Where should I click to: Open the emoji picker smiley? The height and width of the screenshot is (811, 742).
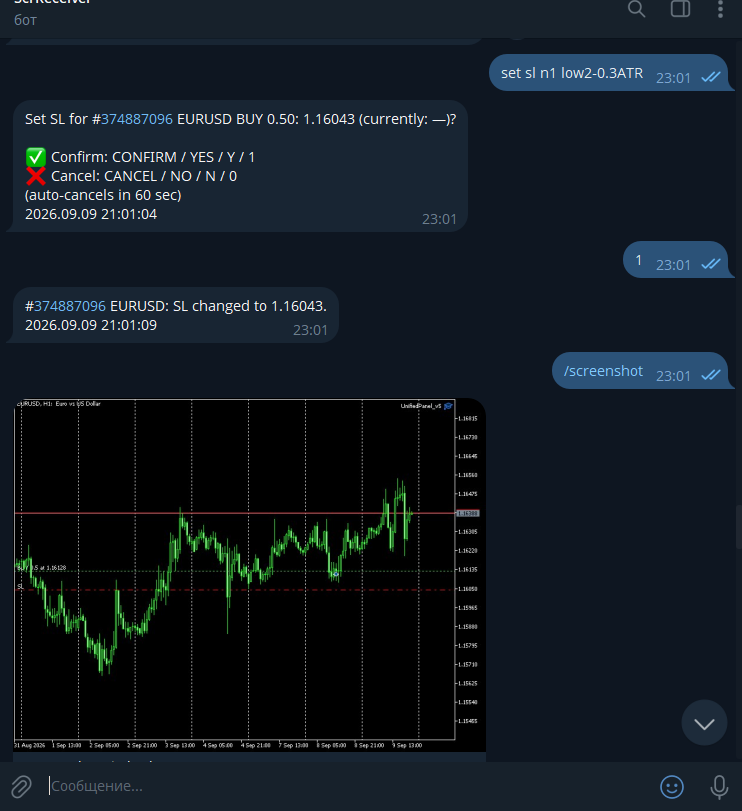coord(672,787)
